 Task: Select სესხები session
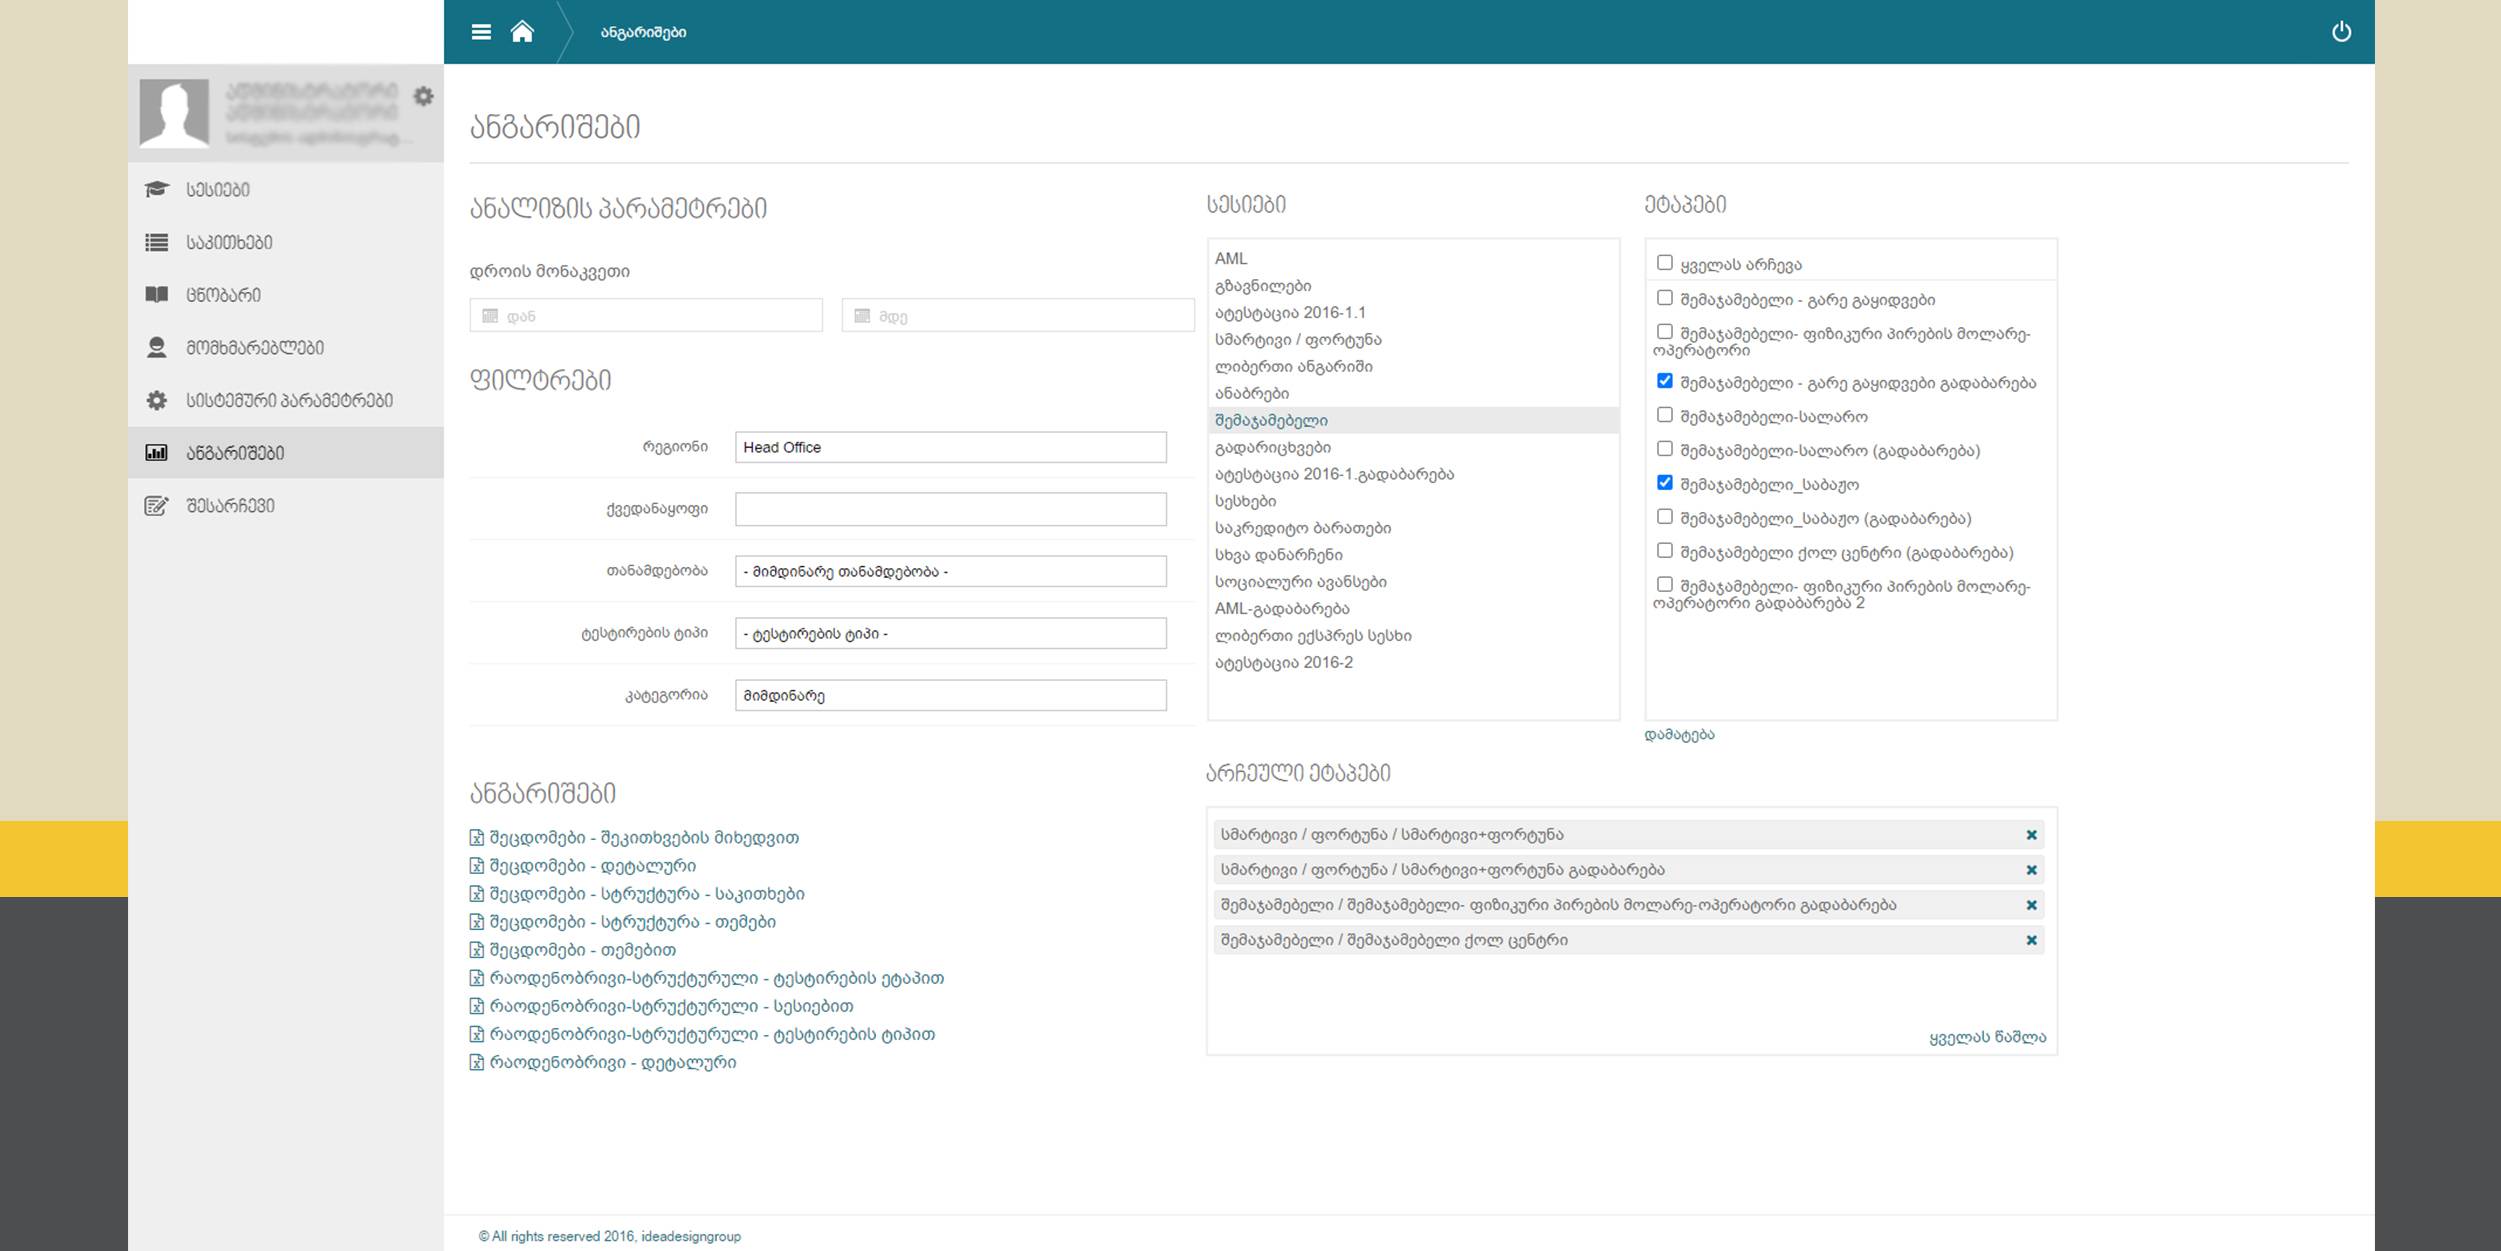1413,501
